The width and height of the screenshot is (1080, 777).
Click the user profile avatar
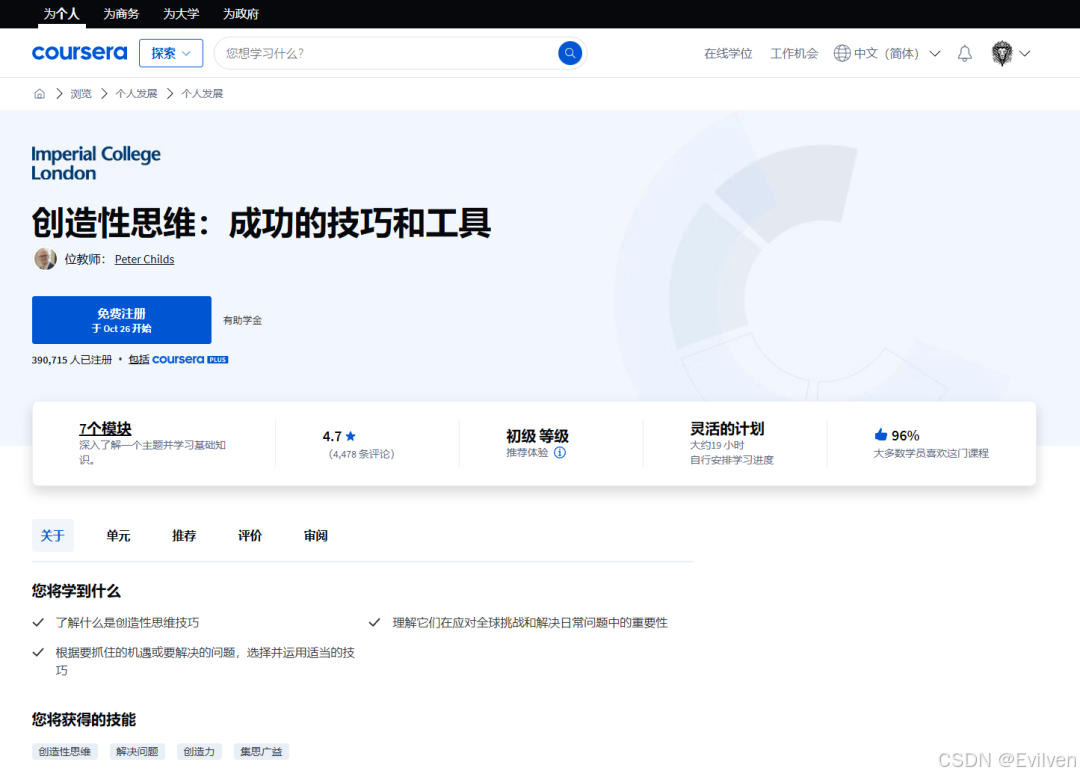1001,53
